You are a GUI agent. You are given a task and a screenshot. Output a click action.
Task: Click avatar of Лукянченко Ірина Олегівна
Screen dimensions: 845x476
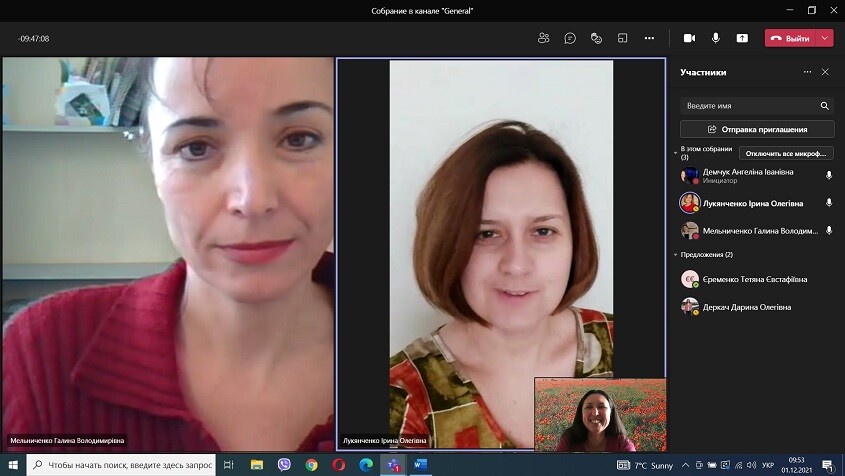[690, 203]
